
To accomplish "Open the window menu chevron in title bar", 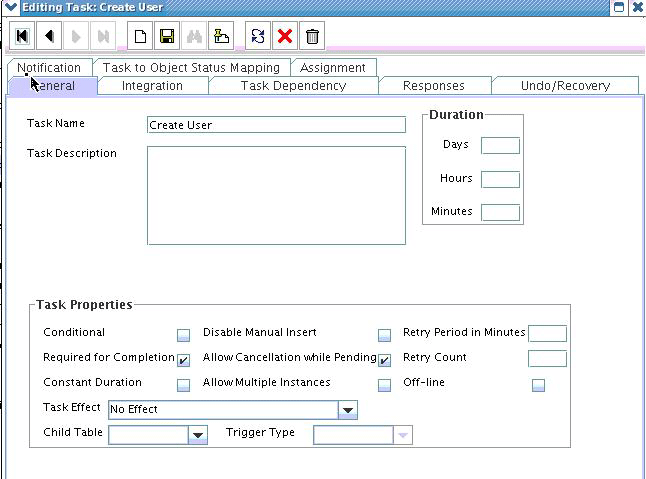I will click(x=10, y=7).
